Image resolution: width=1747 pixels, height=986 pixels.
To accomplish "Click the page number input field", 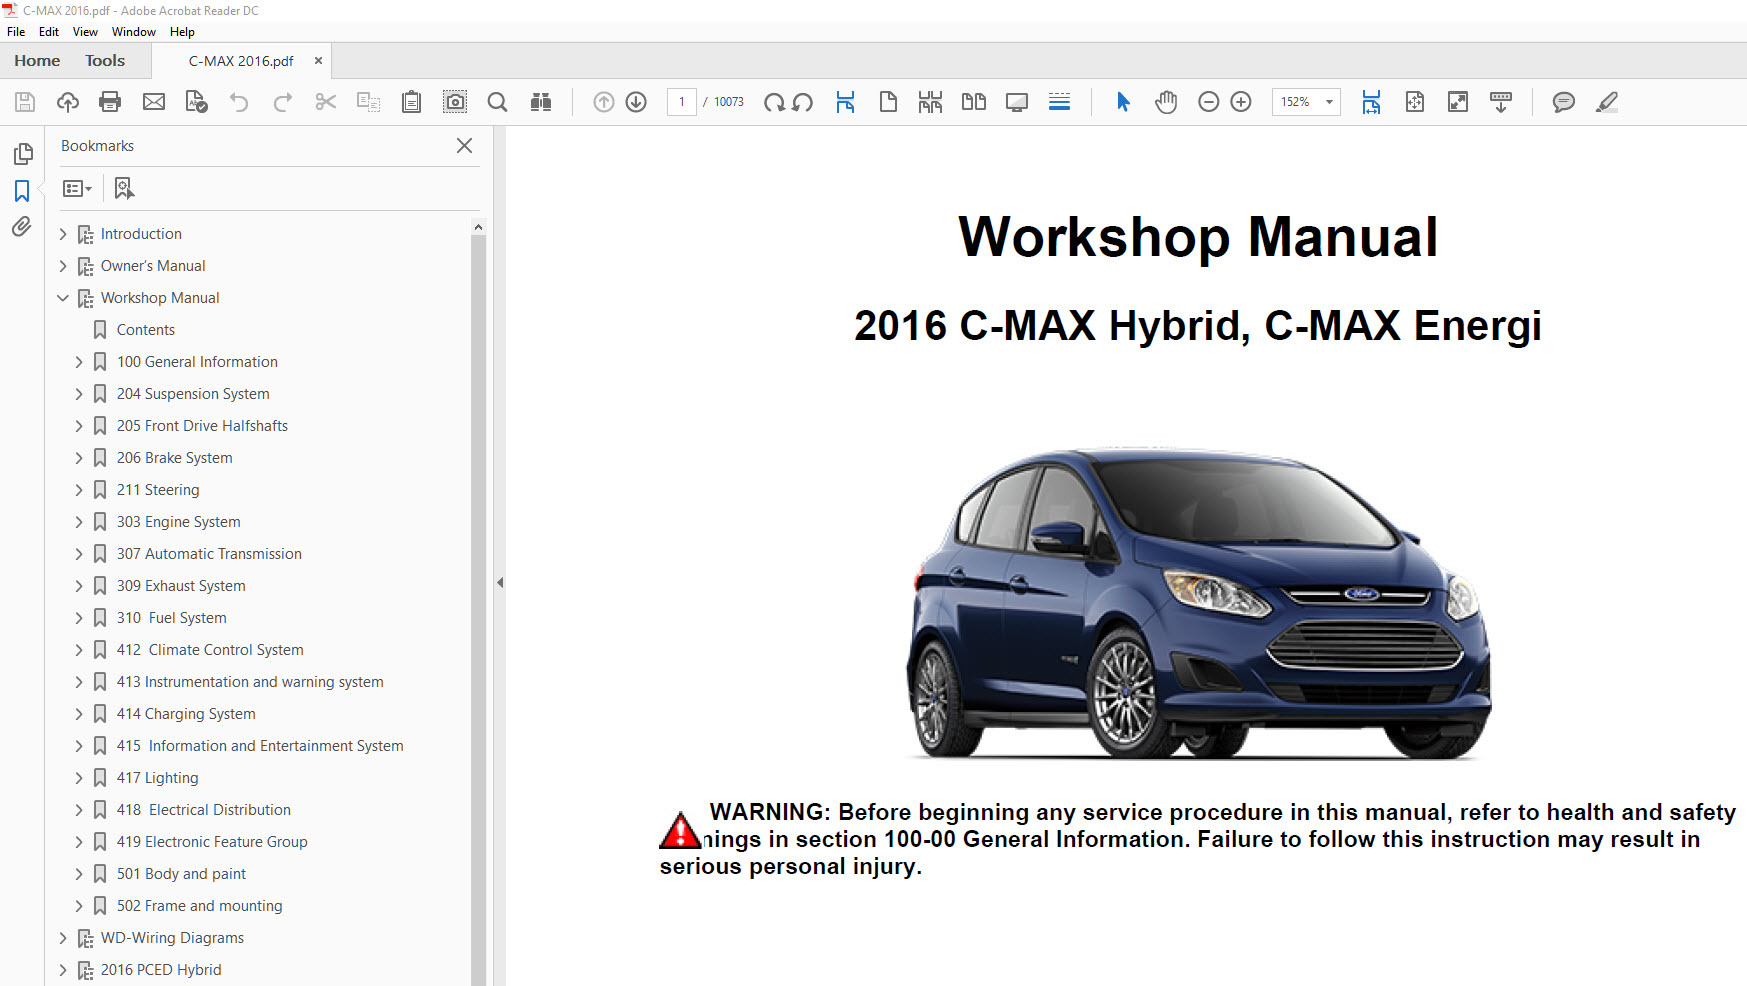I will click(x=682, y=102).
